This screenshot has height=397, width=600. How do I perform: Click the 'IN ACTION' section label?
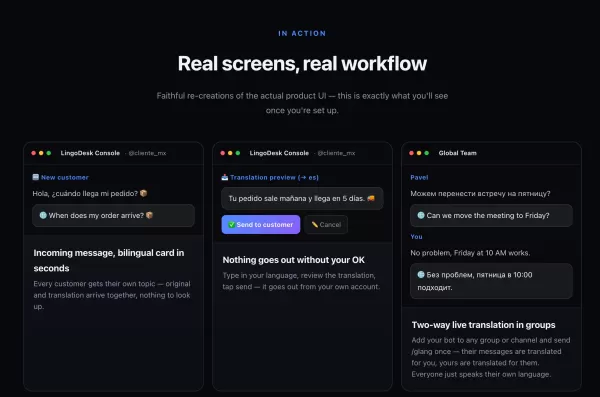coord(302,34)
